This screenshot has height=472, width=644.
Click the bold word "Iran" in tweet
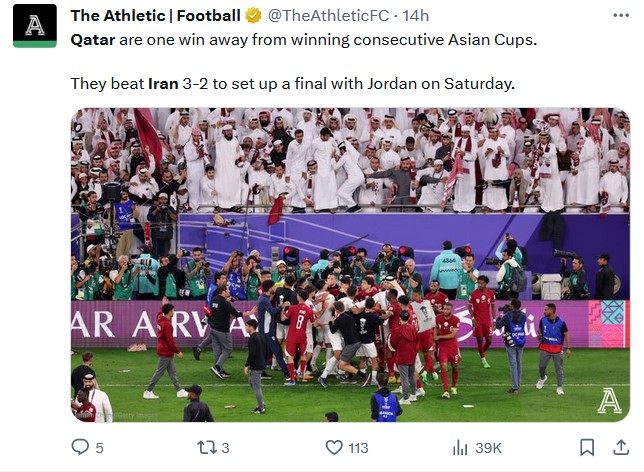pyautogui.click(x=163, y=84)
